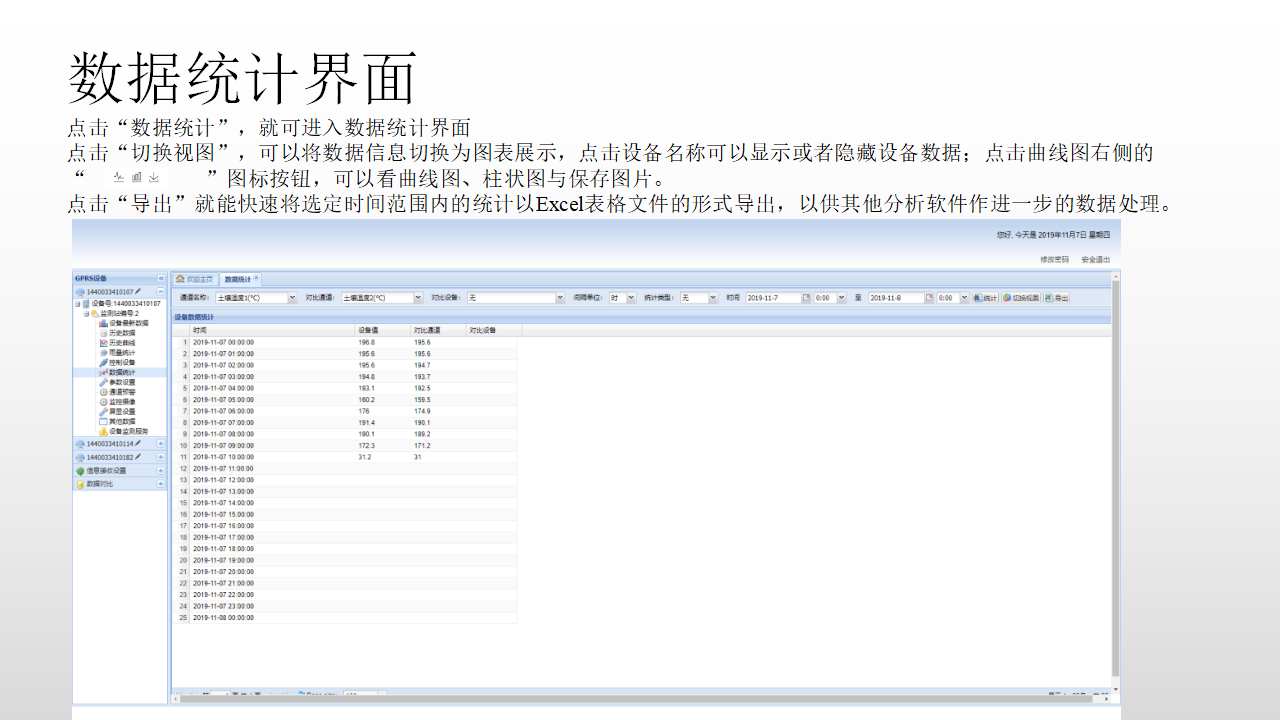The width and height of the screenshot is (1280, 720).
Task: Click the 安全退出 logout link
Action: (1095, 259)
